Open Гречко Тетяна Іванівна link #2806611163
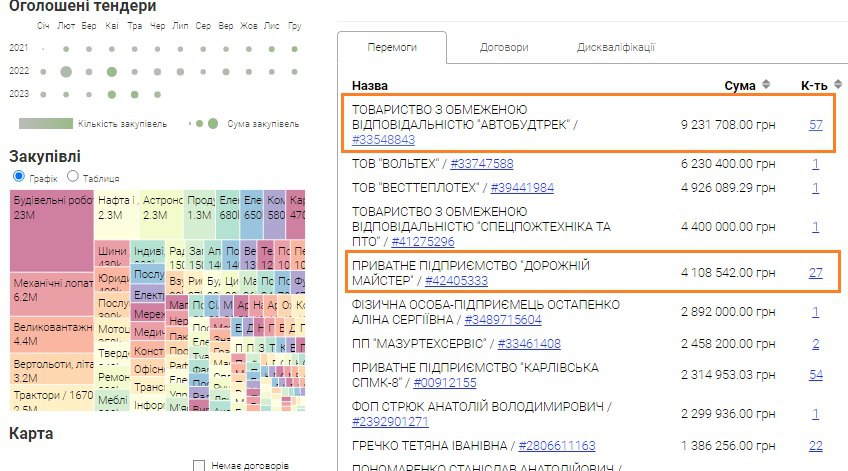The width and height of the screenshot is (848, 471). (x=554, y=445)
